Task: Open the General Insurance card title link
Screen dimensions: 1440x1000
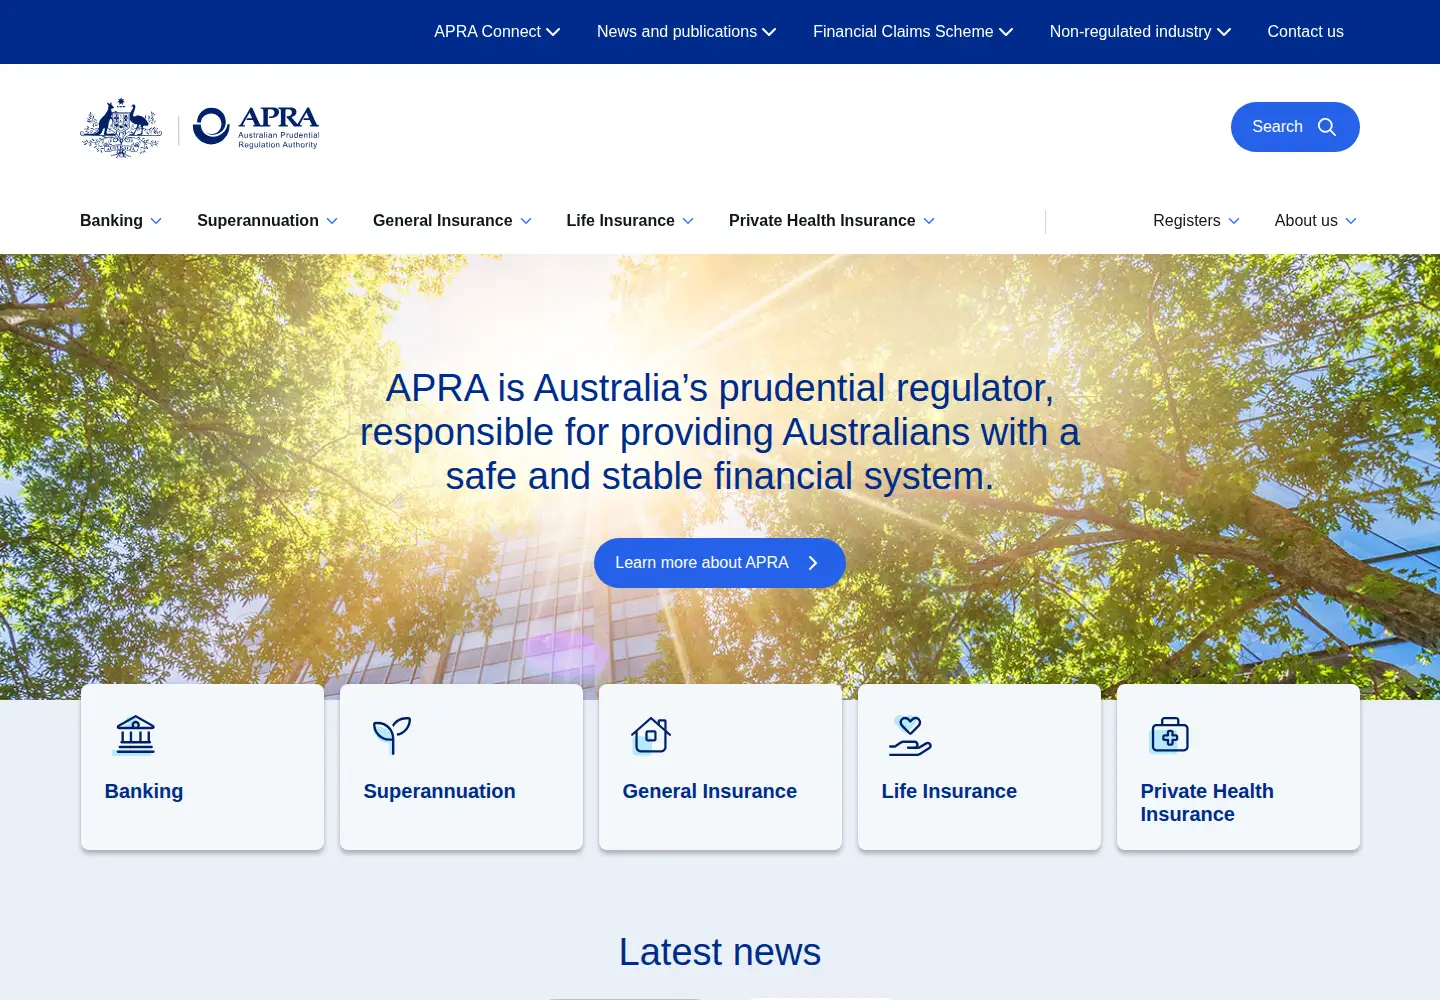Action: (x=710, y=791)
